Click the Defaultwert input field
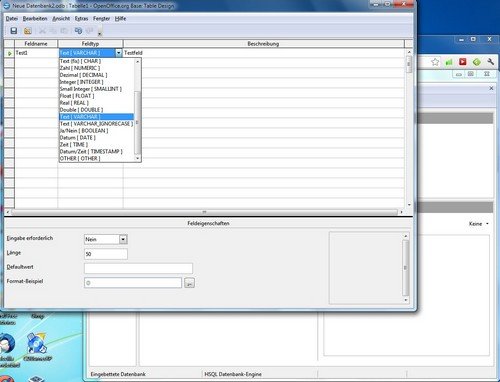Viewport: 500px width, 382px height. point(138,268)
